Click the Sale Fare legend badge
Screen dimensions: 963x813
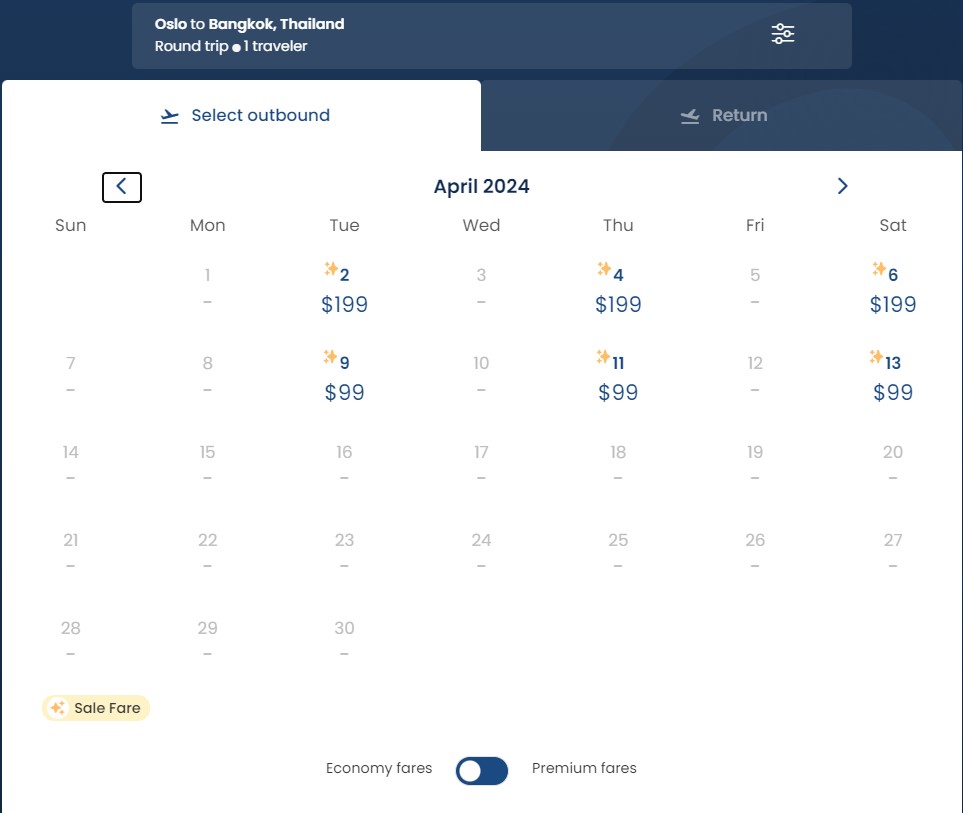point(96,708)
